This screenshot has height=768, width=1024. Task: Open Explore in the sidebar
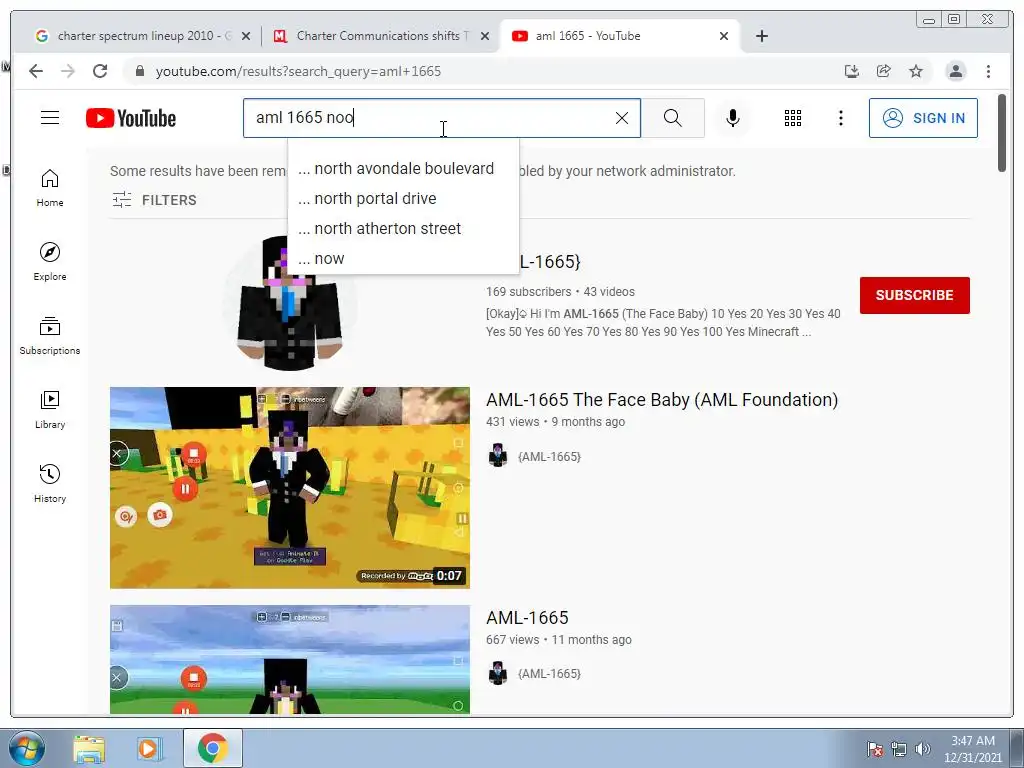click(50, 262)
